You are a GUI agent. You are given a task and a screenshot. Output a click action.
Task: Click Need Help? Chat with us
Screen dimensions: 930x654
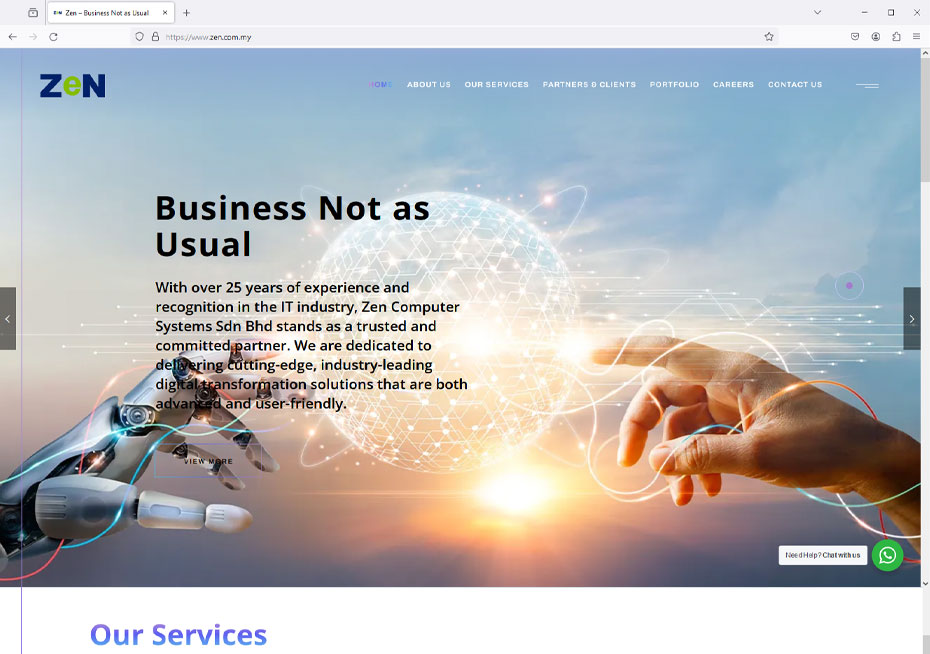tap(823, 555)
